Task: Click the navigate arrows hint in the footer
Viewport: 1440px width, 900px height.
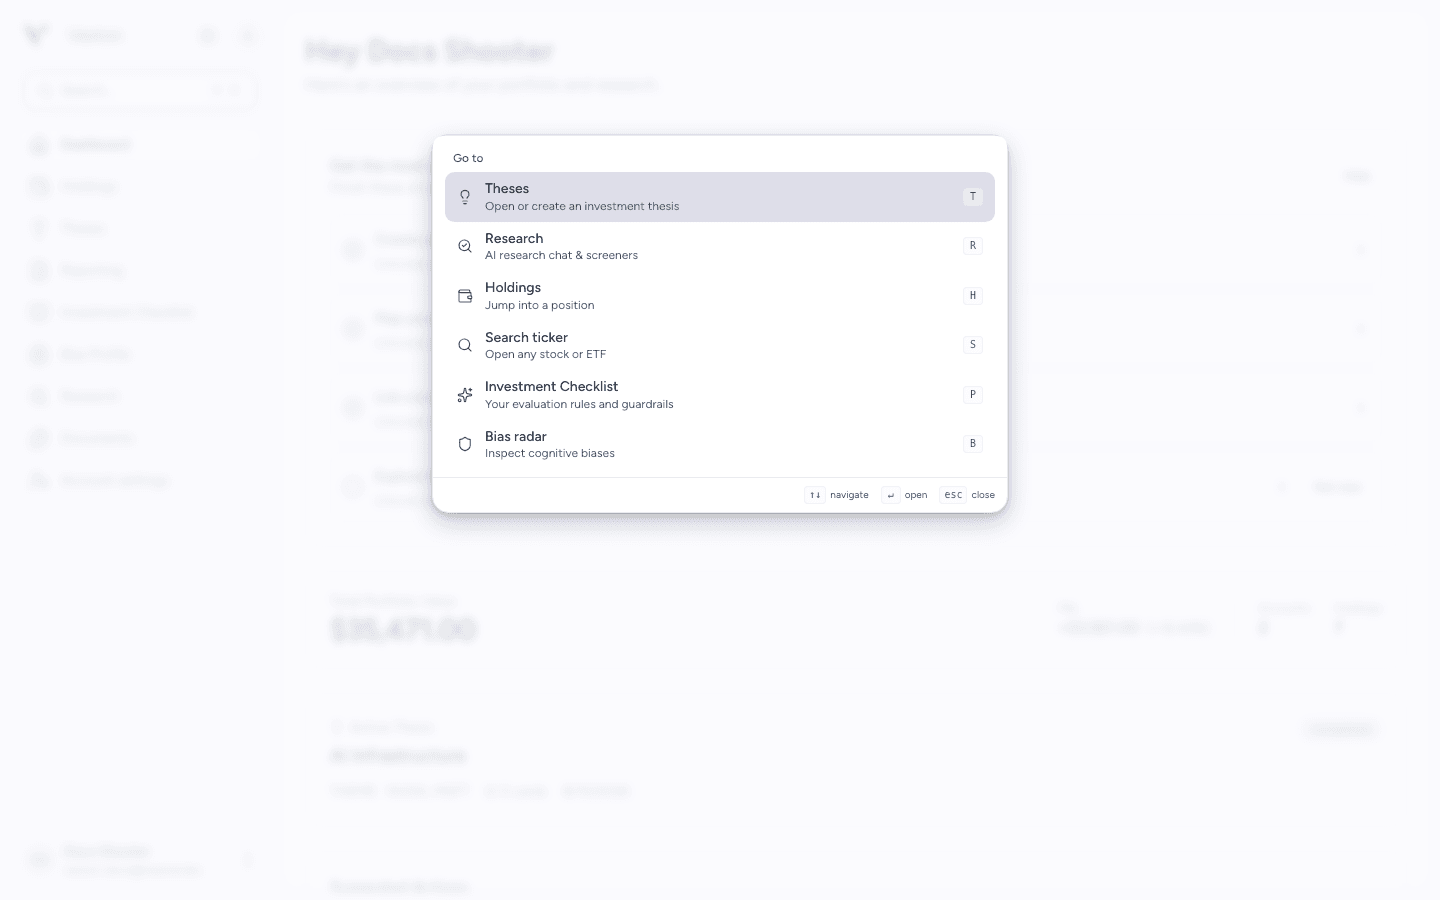Action: click(837, 495)
